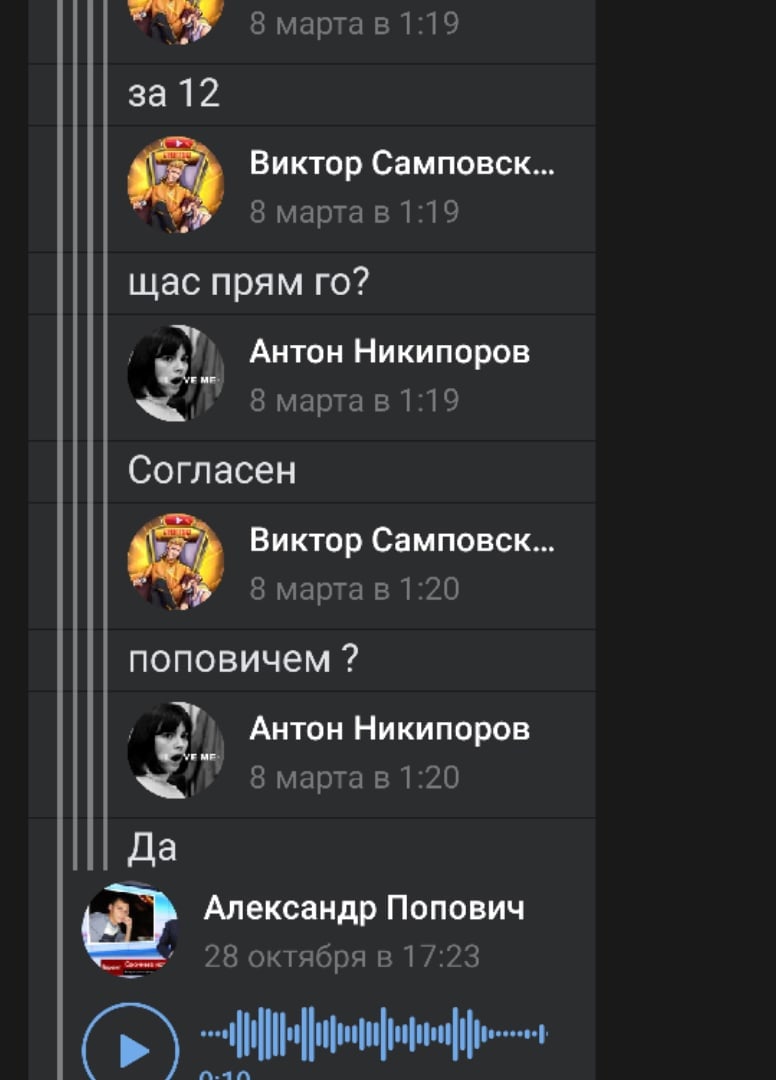
Task: Tap Виктор avatar above 'поповичем ?'
Action: click(176, 561)
